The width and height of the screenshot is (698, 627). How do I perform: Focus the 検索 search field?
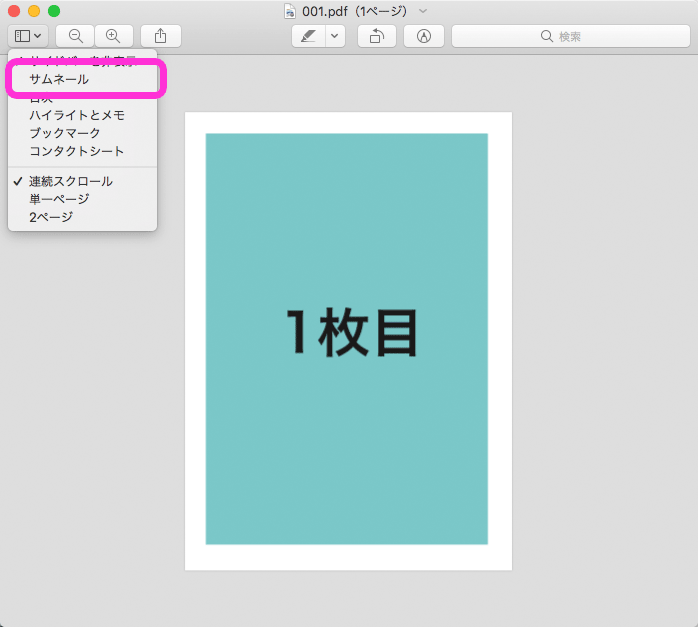click(571, 36)
